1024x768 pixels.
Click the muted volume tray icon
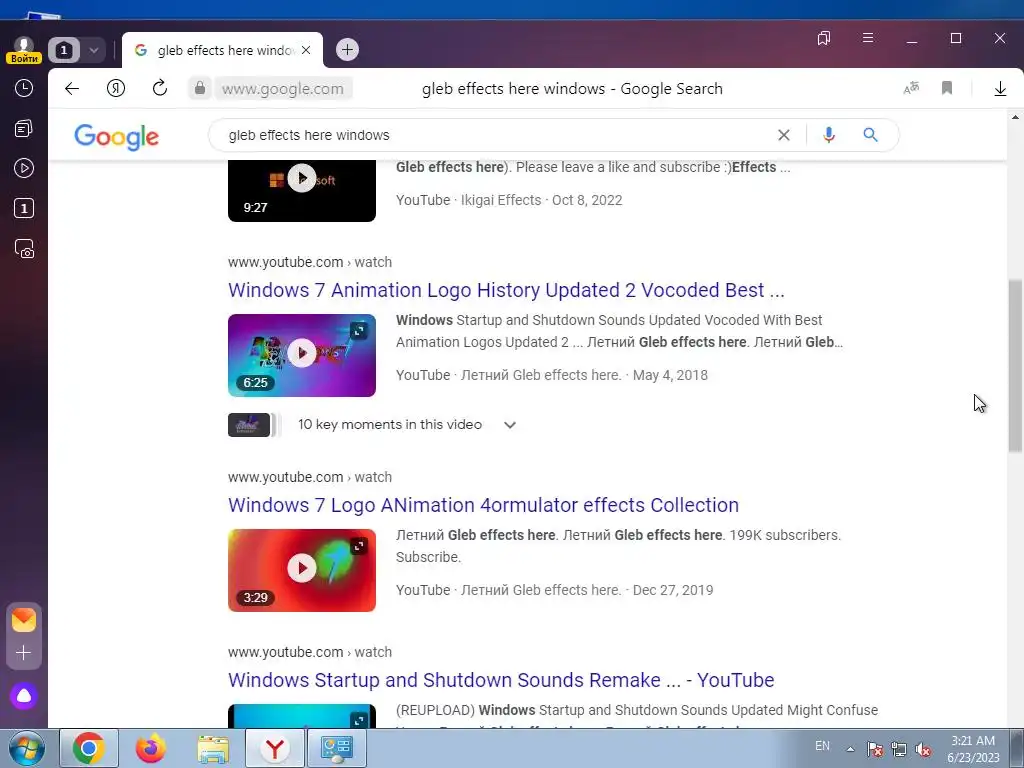tap(923, 749)
